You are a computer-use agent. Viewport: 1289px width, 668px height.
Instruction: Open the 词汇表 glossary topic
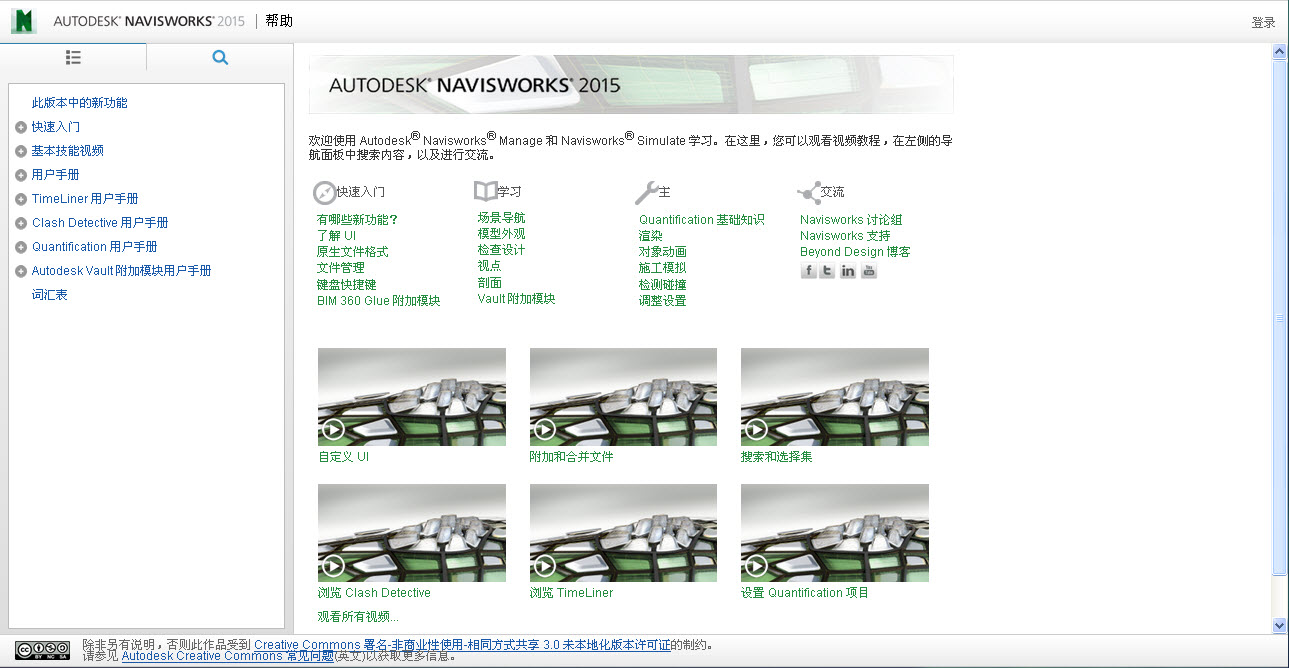[50, 295]
